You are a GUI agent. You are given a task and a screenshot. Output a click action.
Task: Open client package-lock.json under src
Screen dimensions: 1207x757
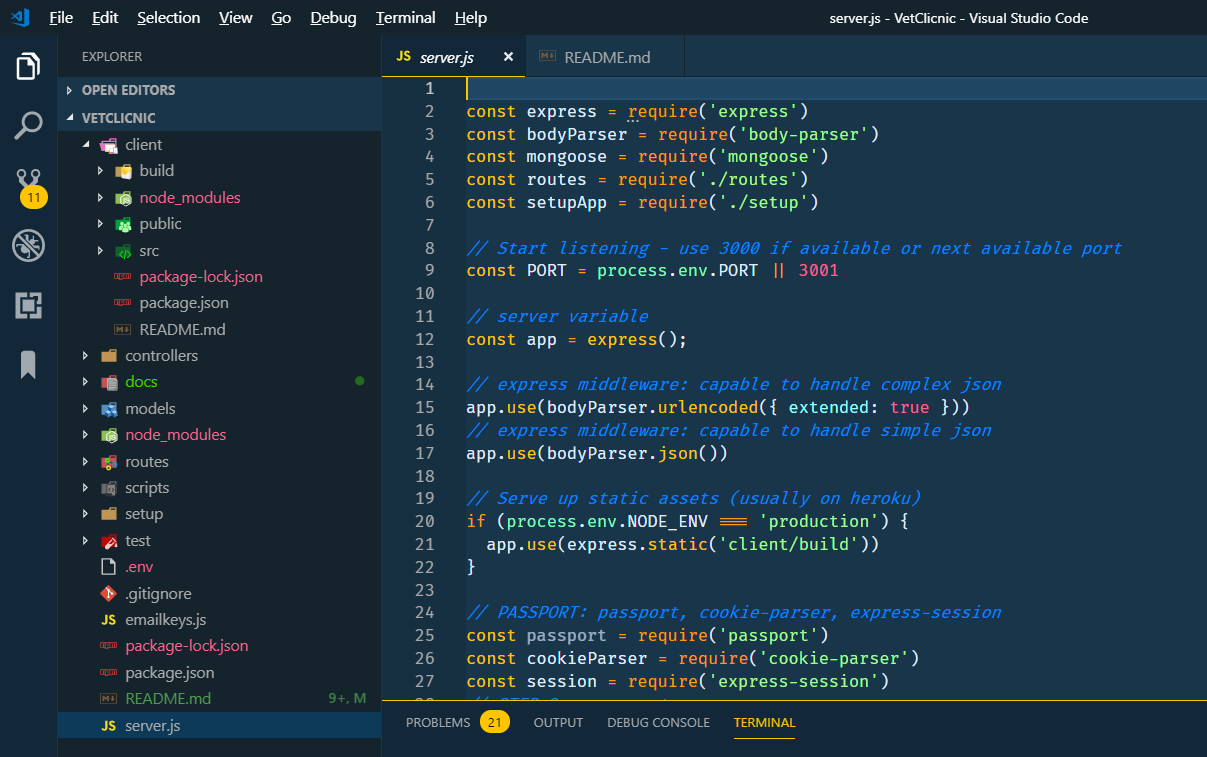pos(219,277)
